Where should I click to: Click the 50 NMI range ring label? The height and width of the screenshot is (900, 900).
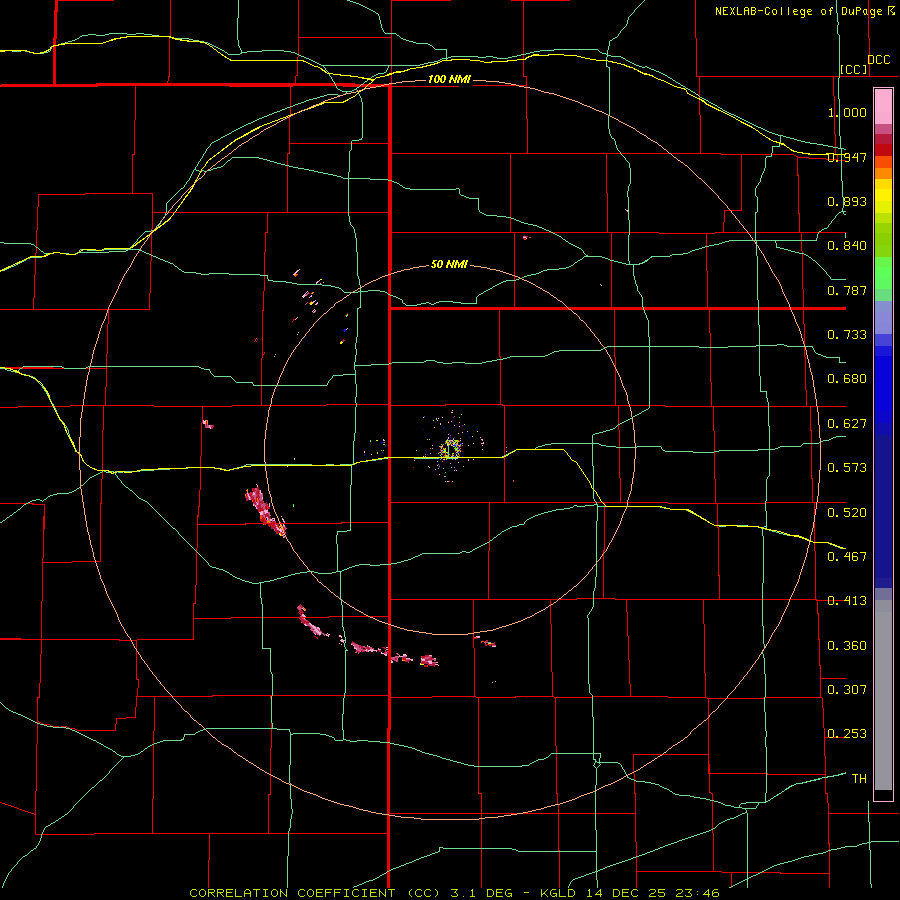449,265
